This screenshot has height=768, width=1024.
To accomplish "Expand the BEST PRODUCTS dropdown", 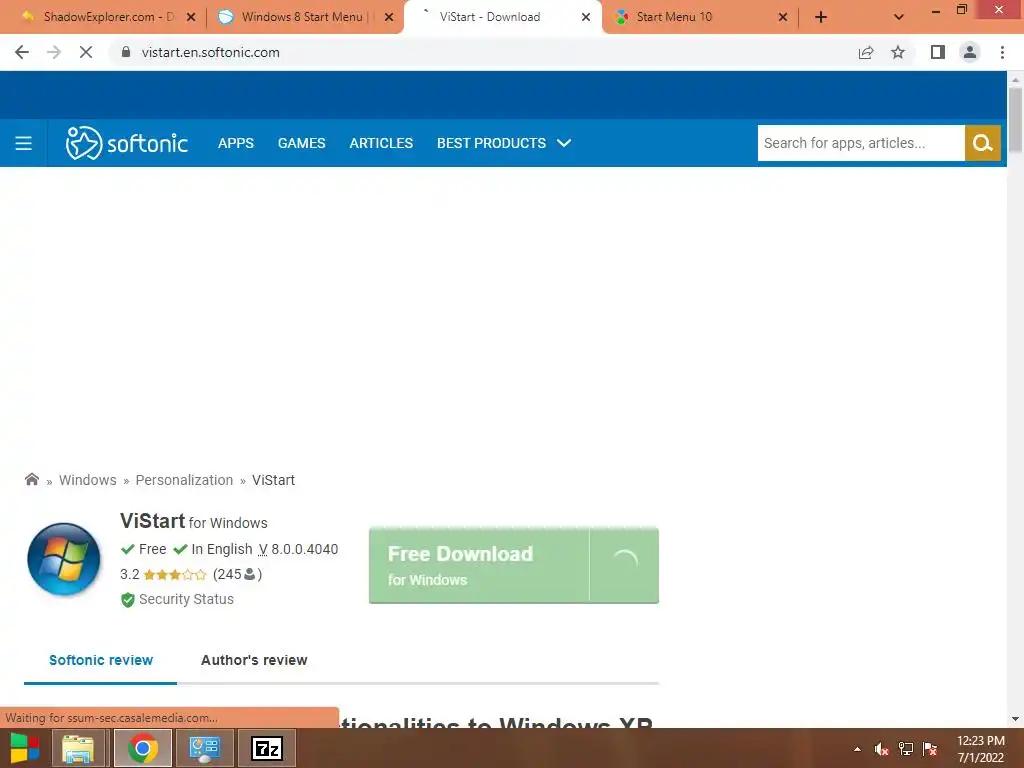I will point(504,143).
